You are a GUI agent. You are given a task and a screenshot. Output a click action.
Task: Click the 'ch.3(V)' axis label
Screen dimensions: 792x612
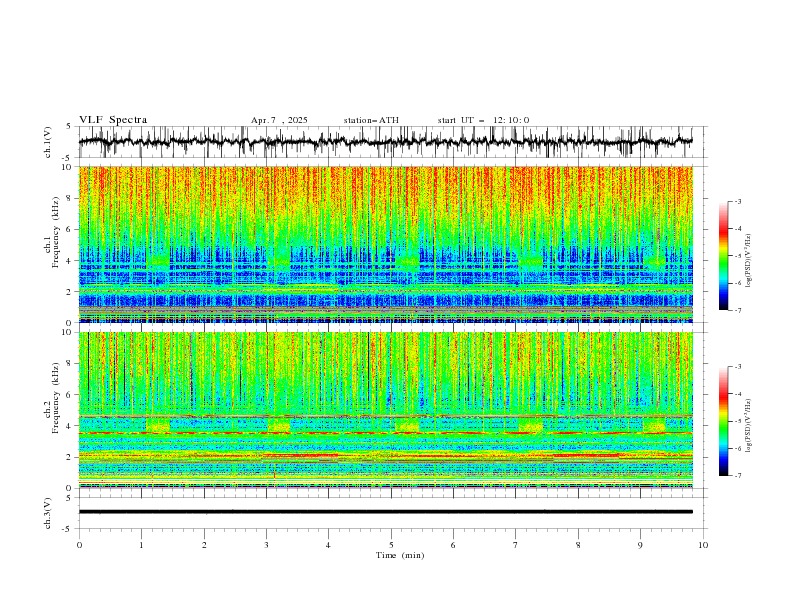[x=48, y=513]
